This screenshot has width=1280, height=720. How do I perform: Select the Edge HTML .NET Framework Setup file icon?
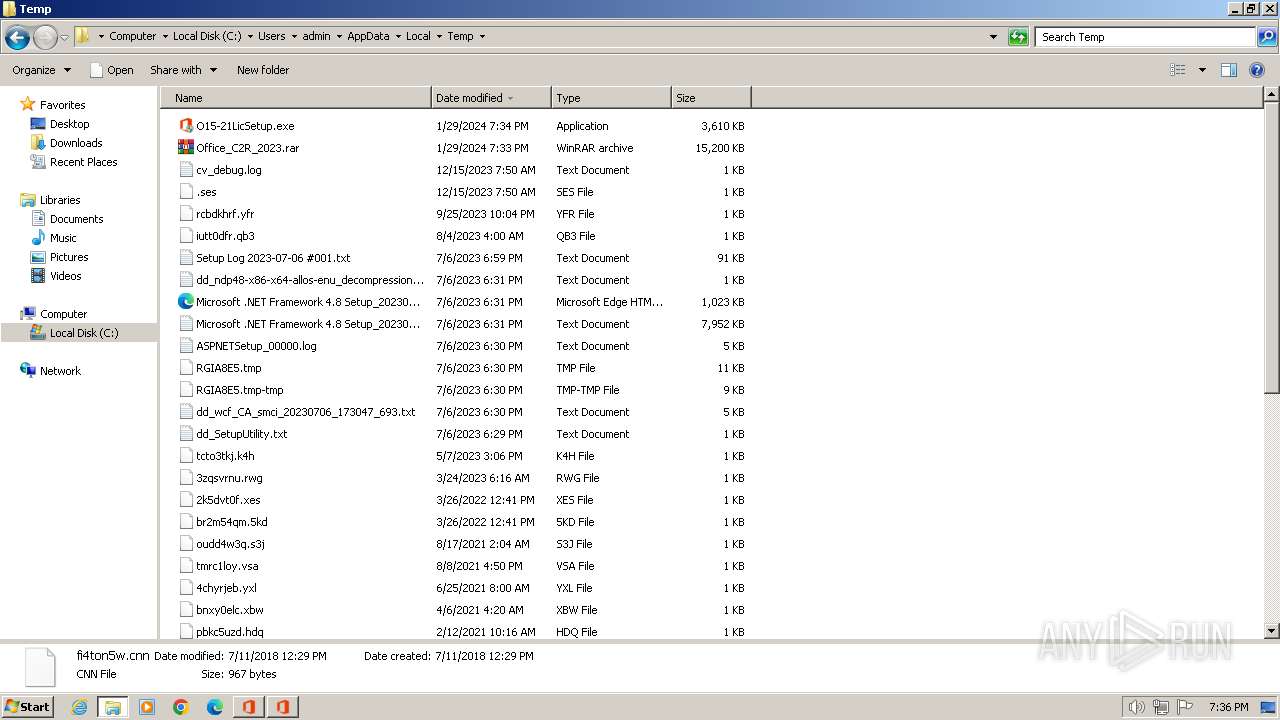pyautogui.click(x=186, y=302)
